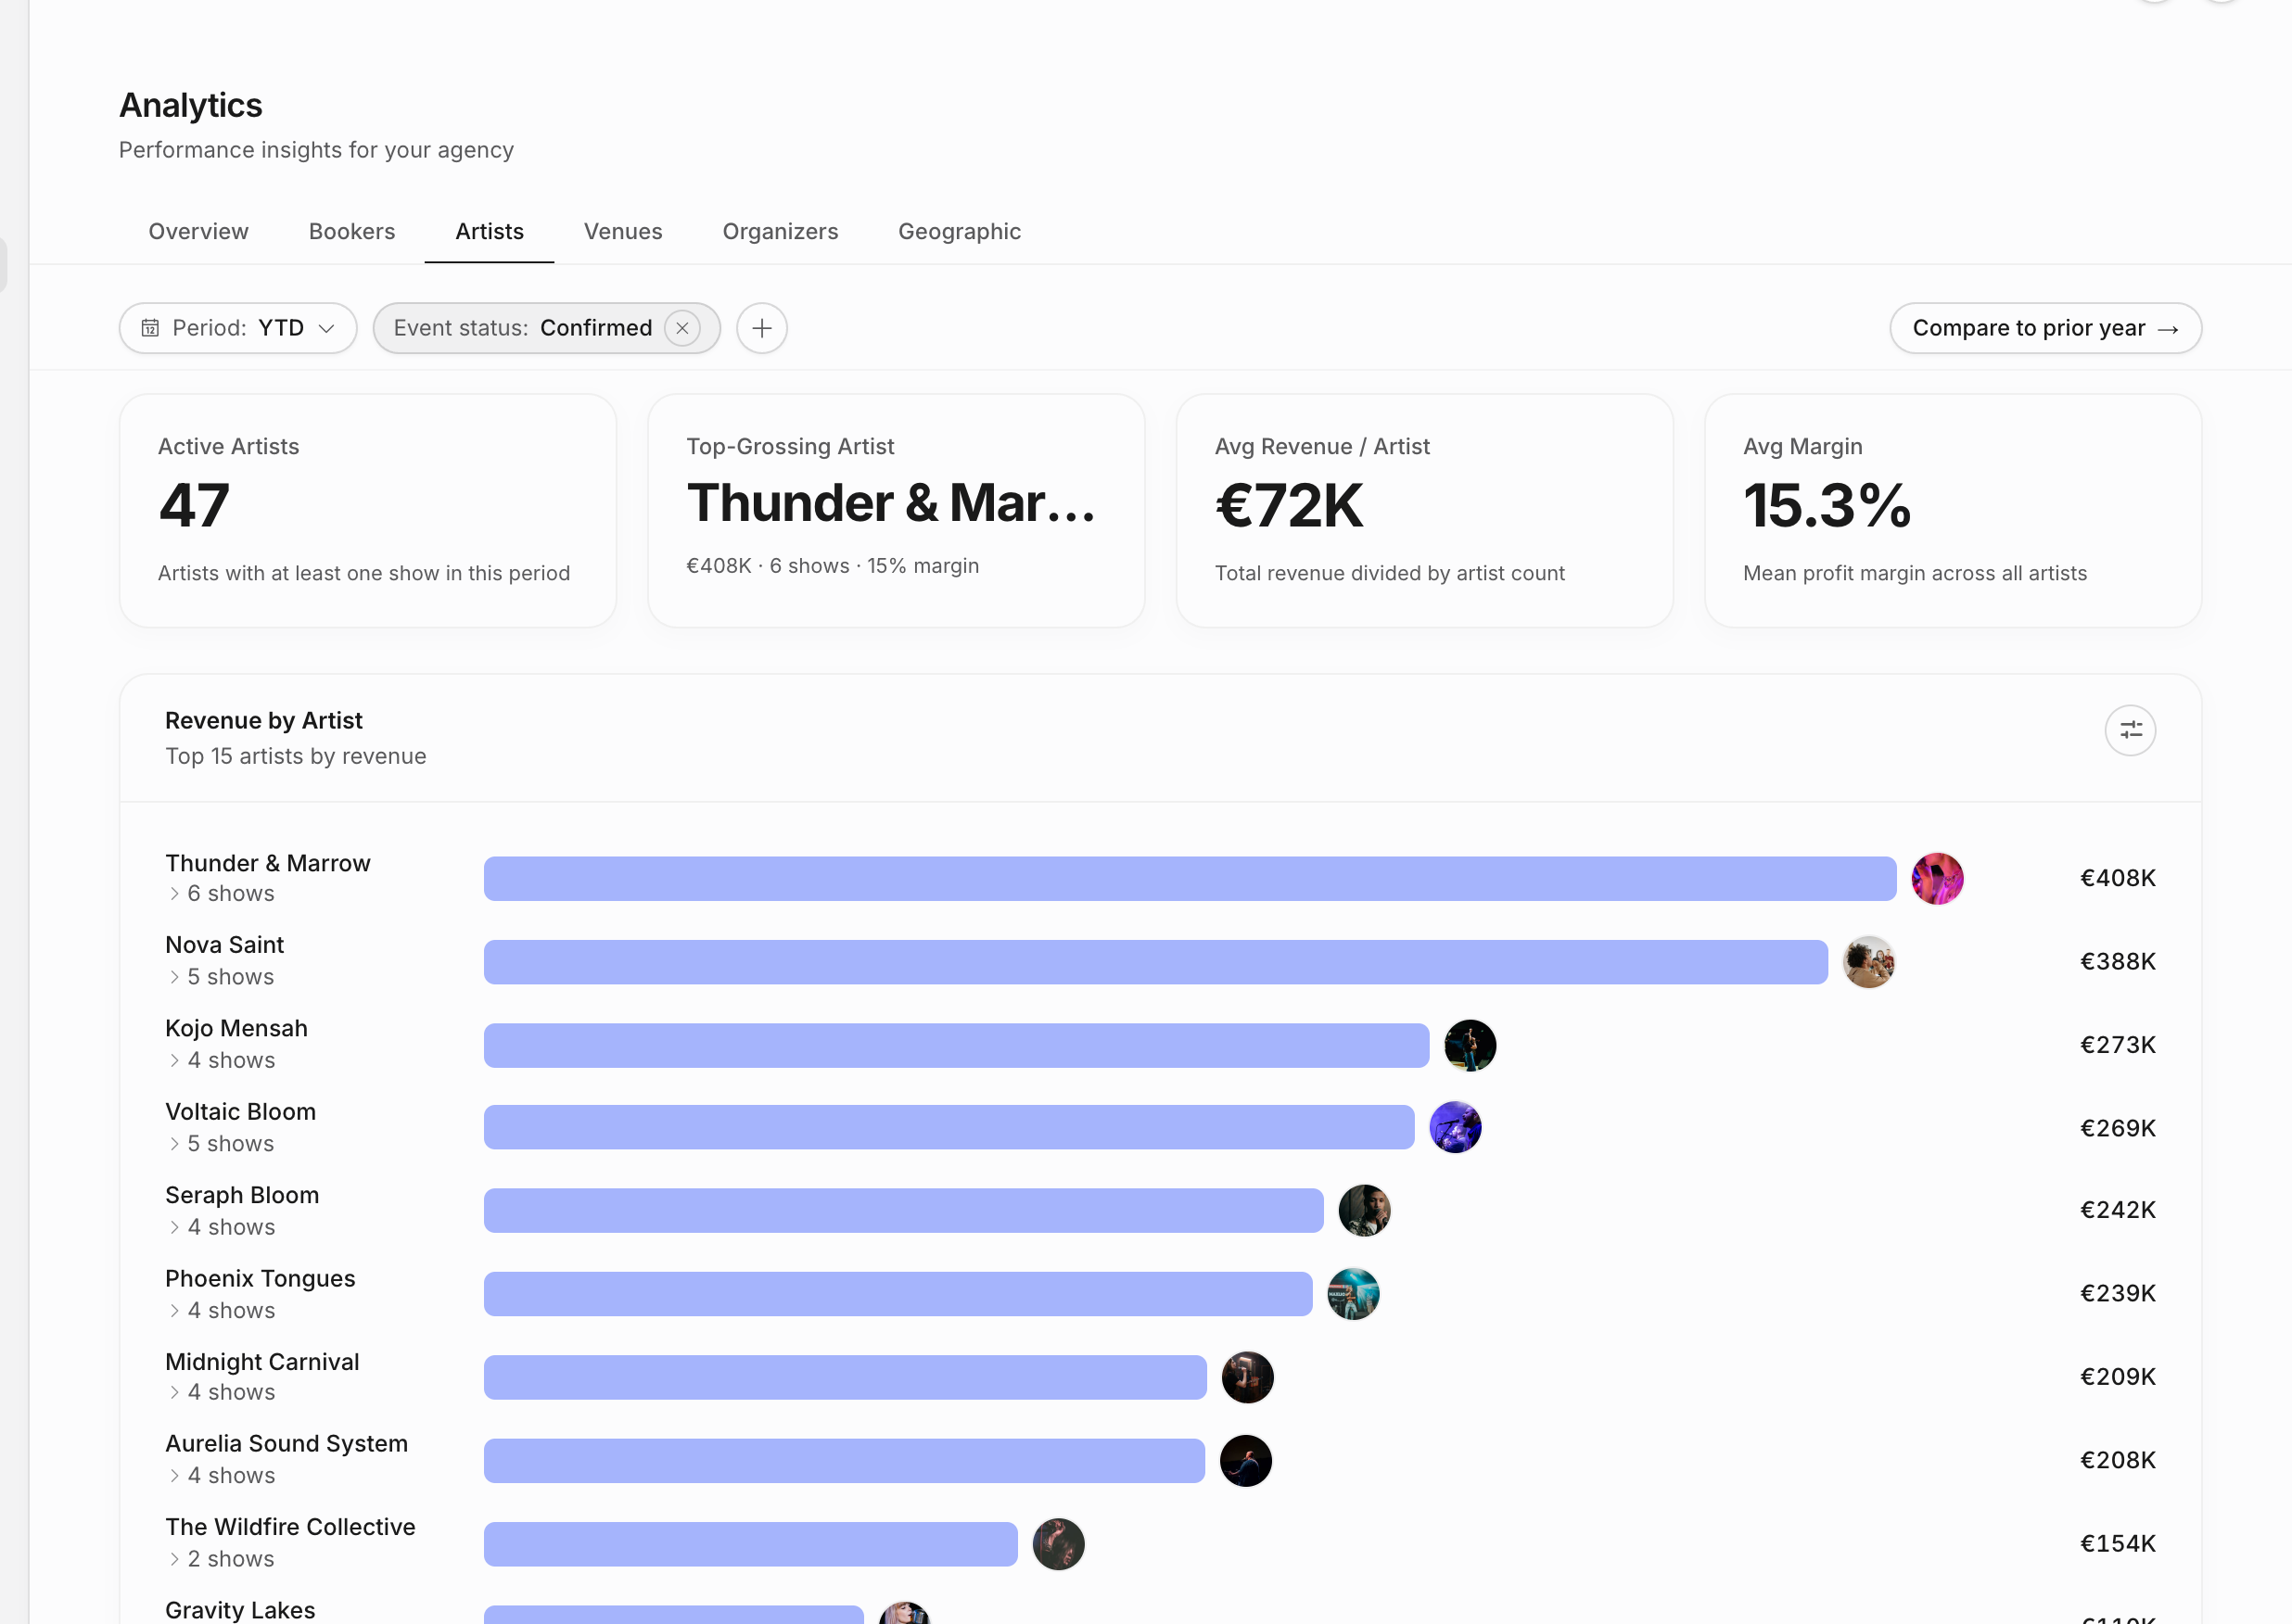
Task: Add a new filter with plus button
Action: (761, 328)
